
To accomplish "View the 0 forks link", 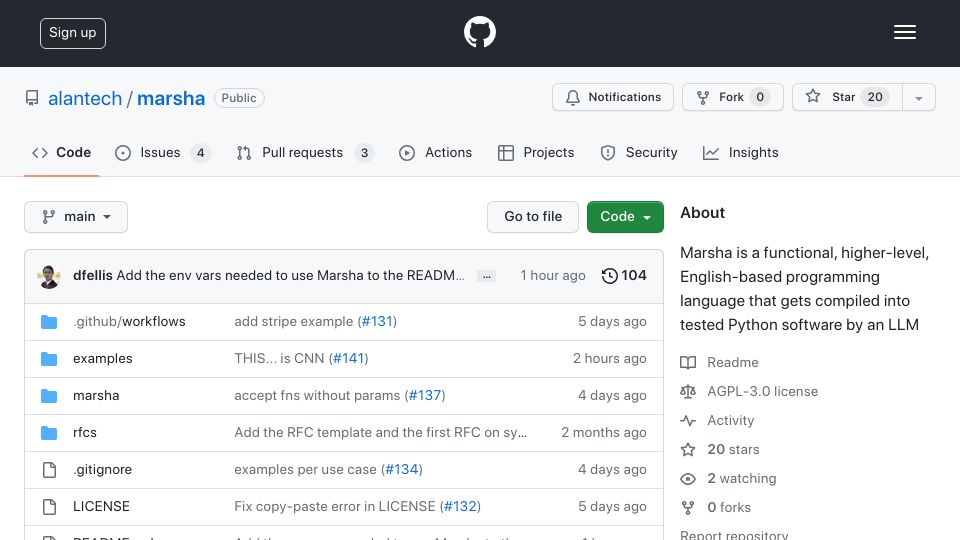I will click(x=716, y=508).
